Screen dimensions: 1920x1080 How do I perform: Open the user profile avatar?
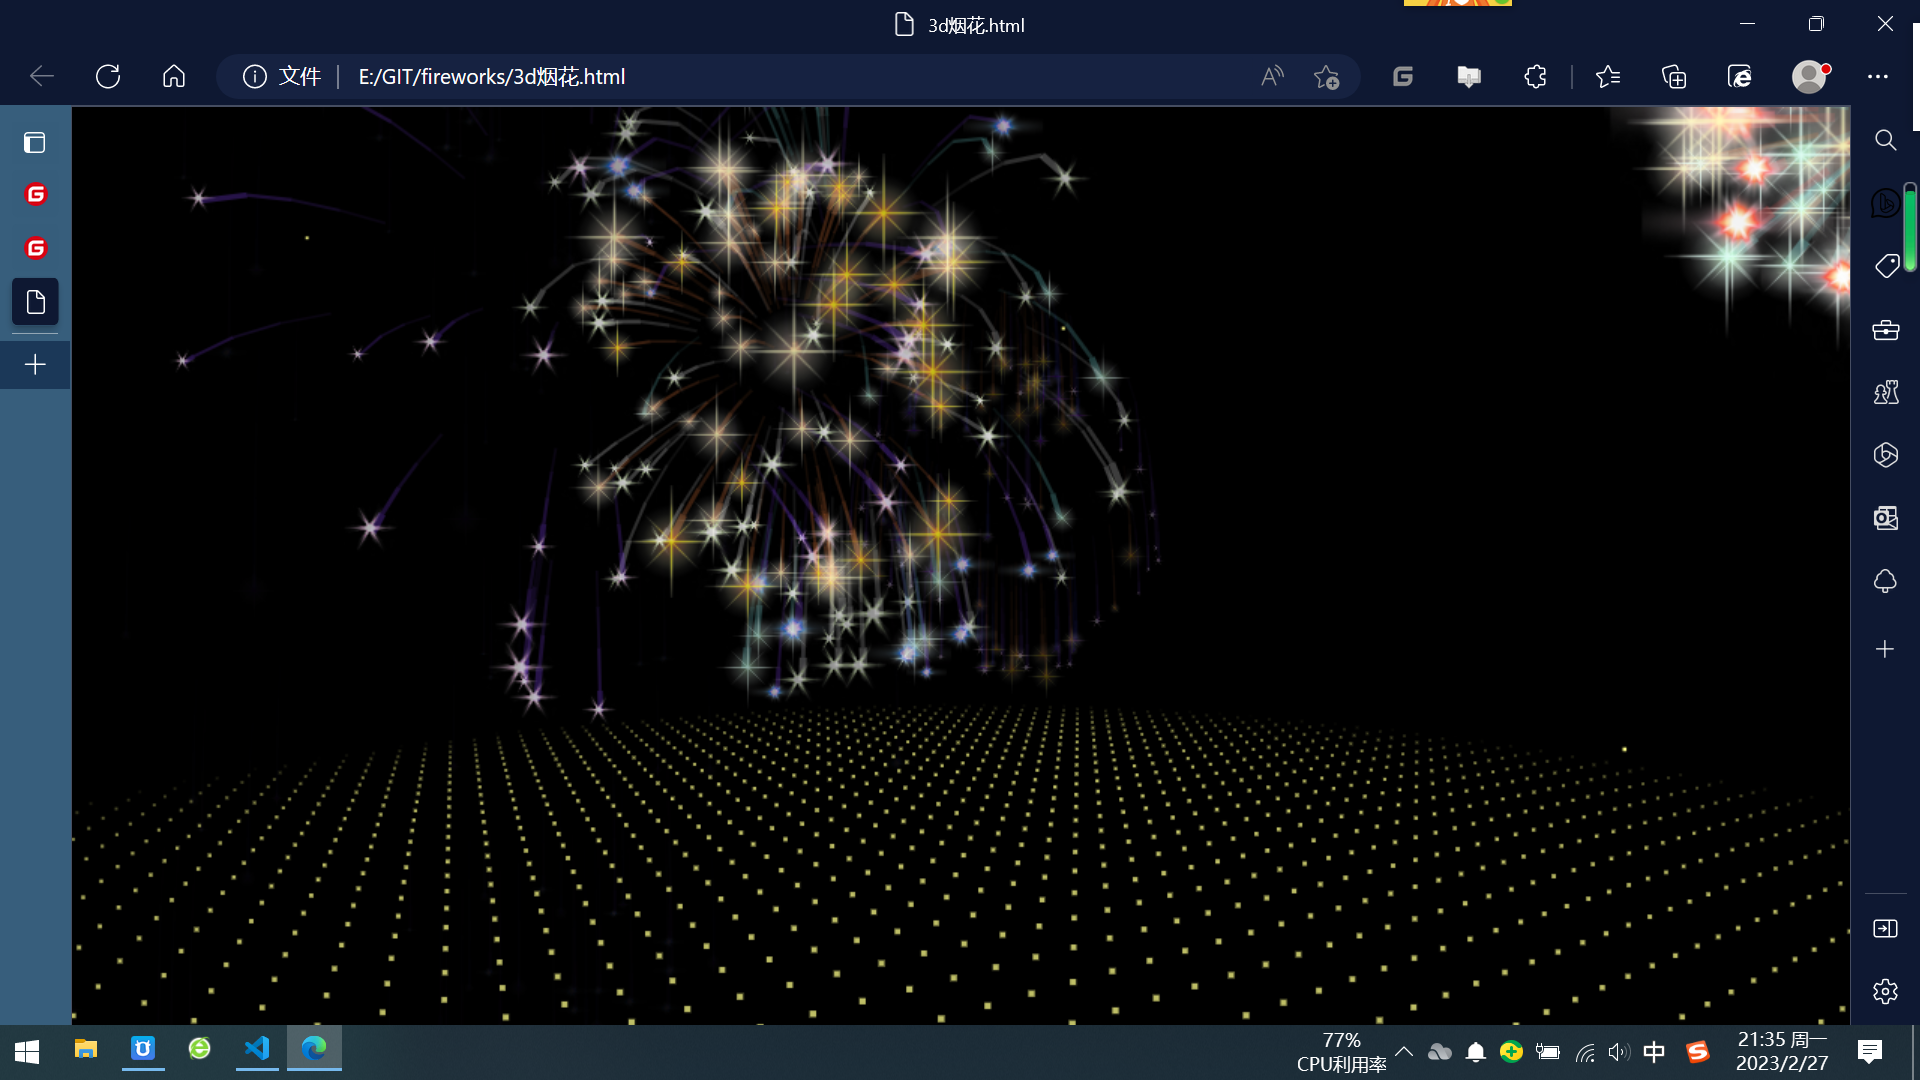(x=1809, y=77)
